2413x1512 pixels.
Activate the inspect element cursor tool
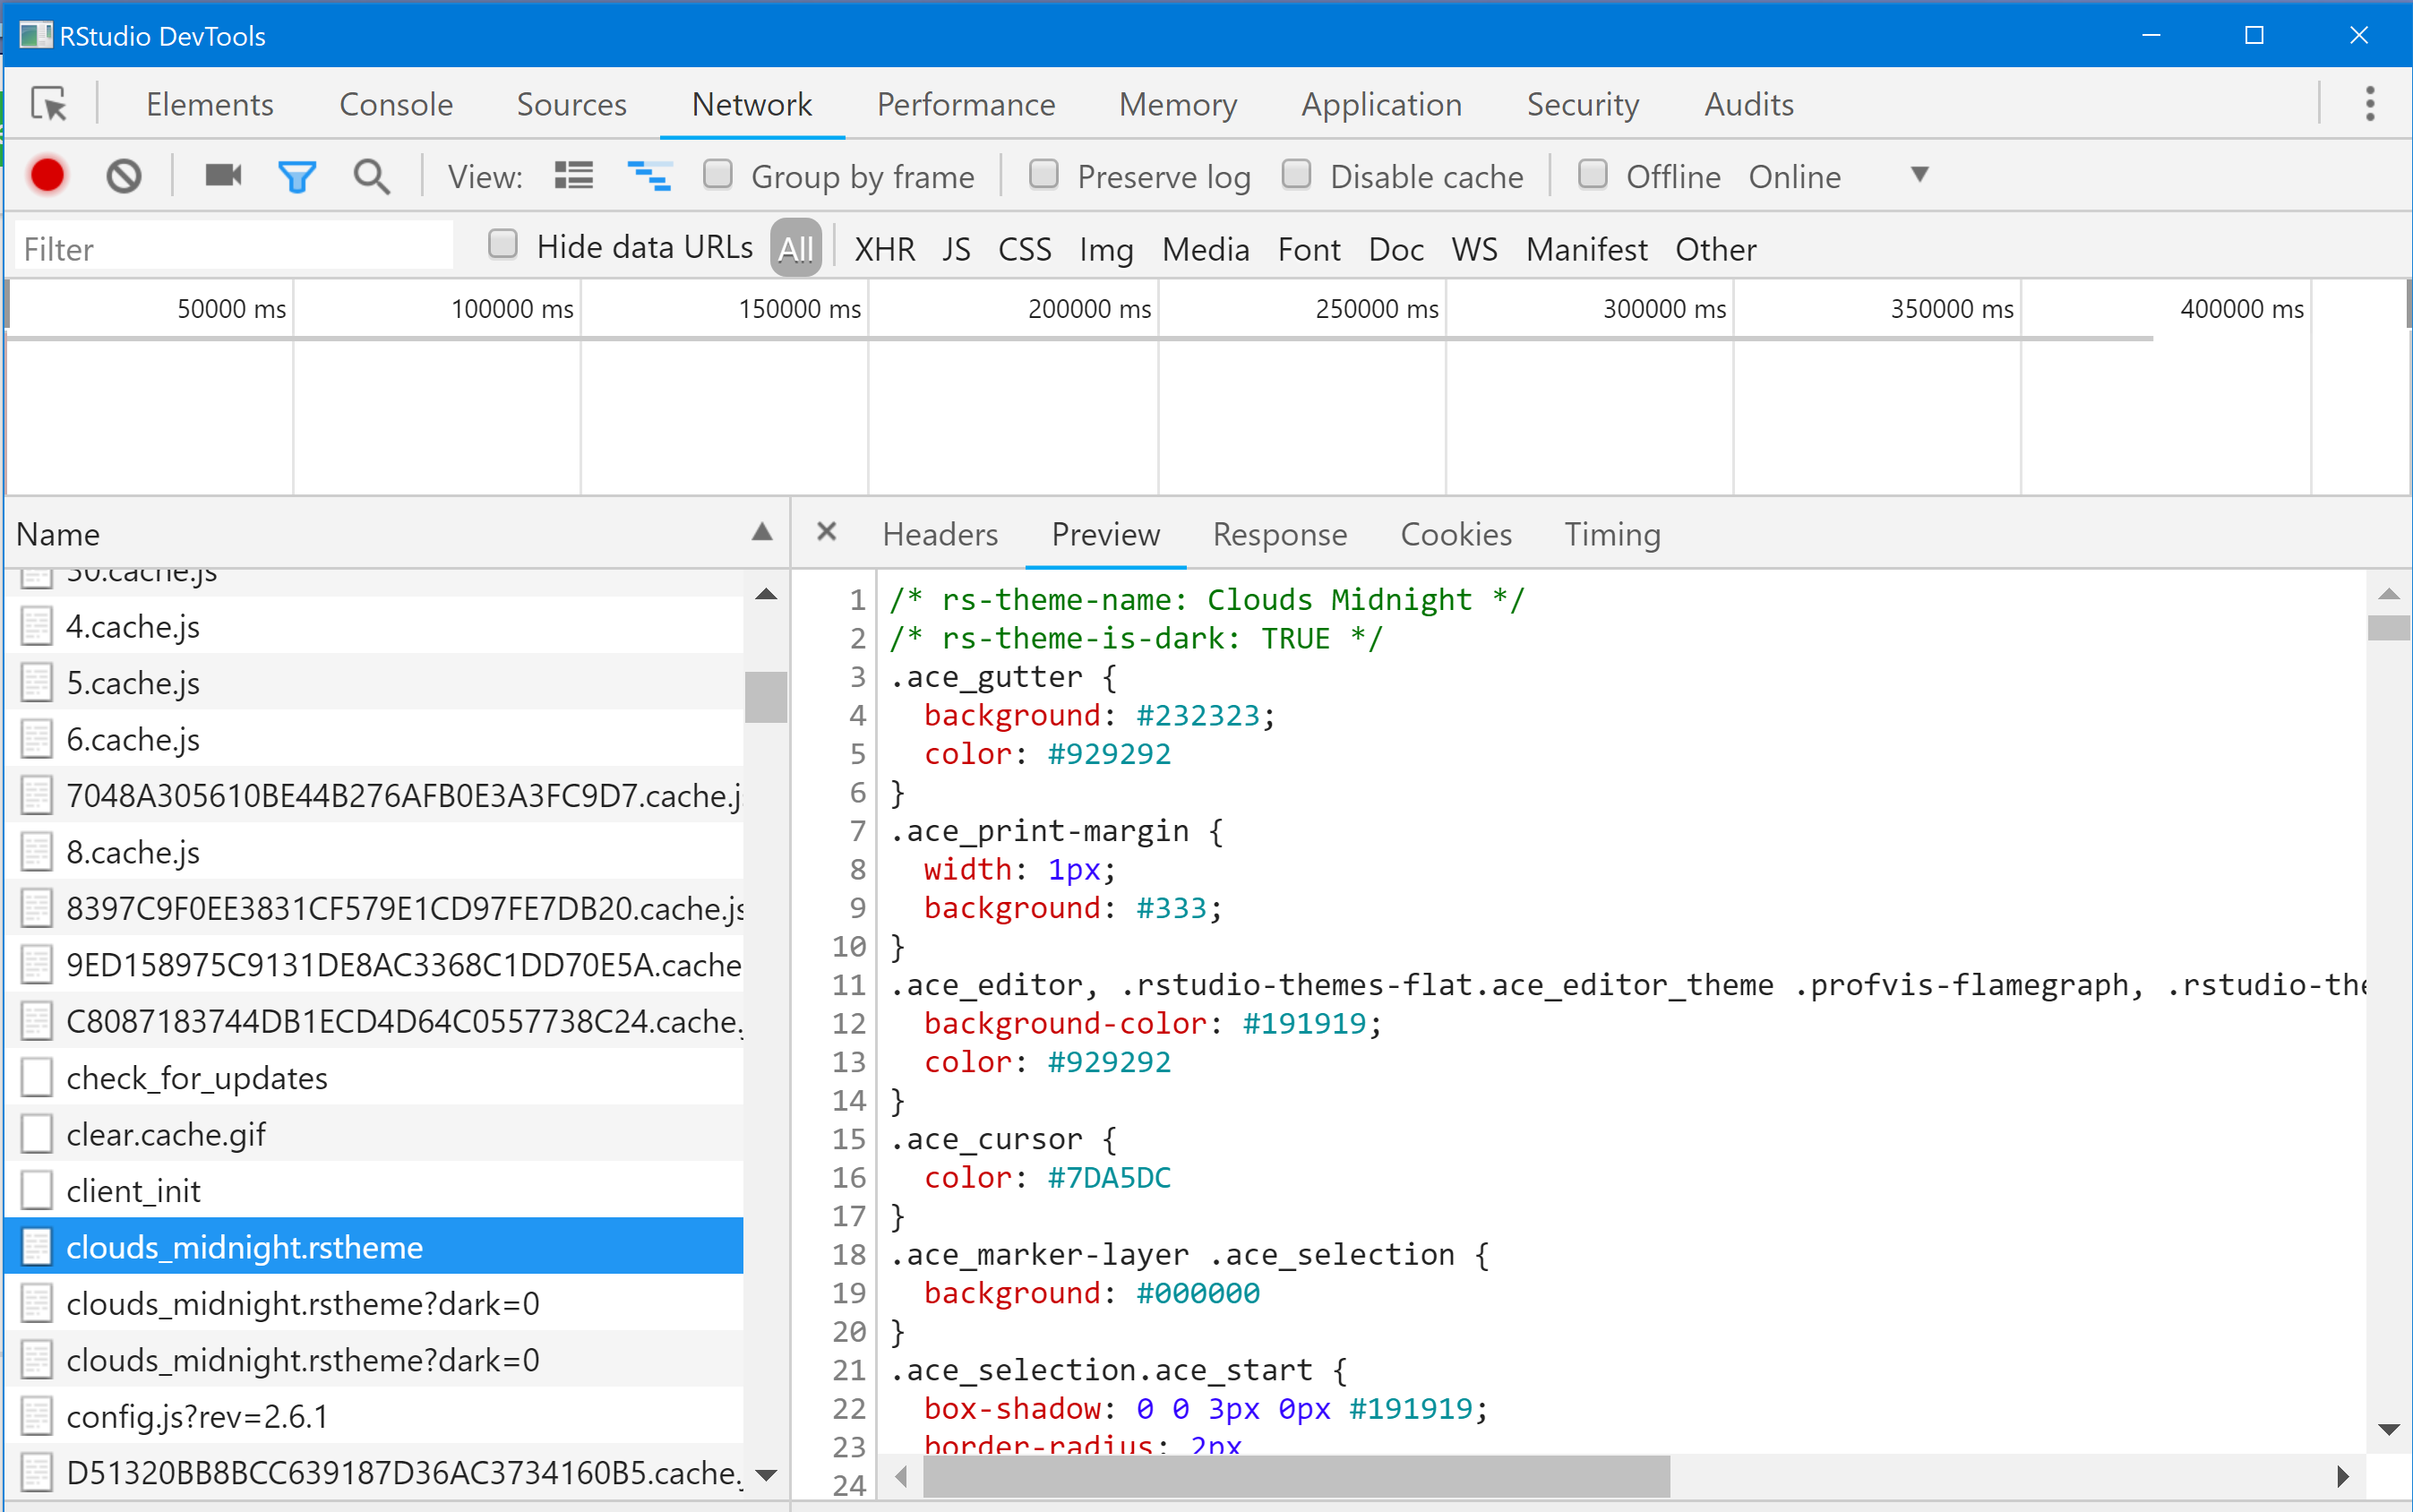click(x=48, y=104)
